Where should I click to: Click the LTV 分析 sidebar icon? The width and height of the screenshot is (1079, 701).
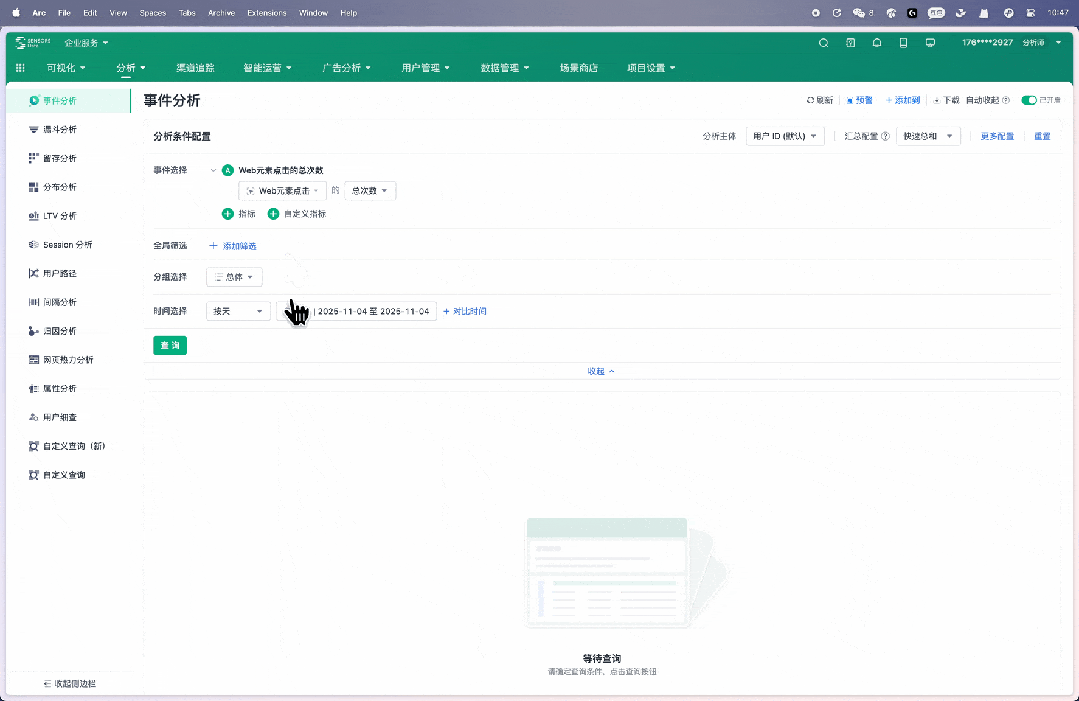point(34,216)
